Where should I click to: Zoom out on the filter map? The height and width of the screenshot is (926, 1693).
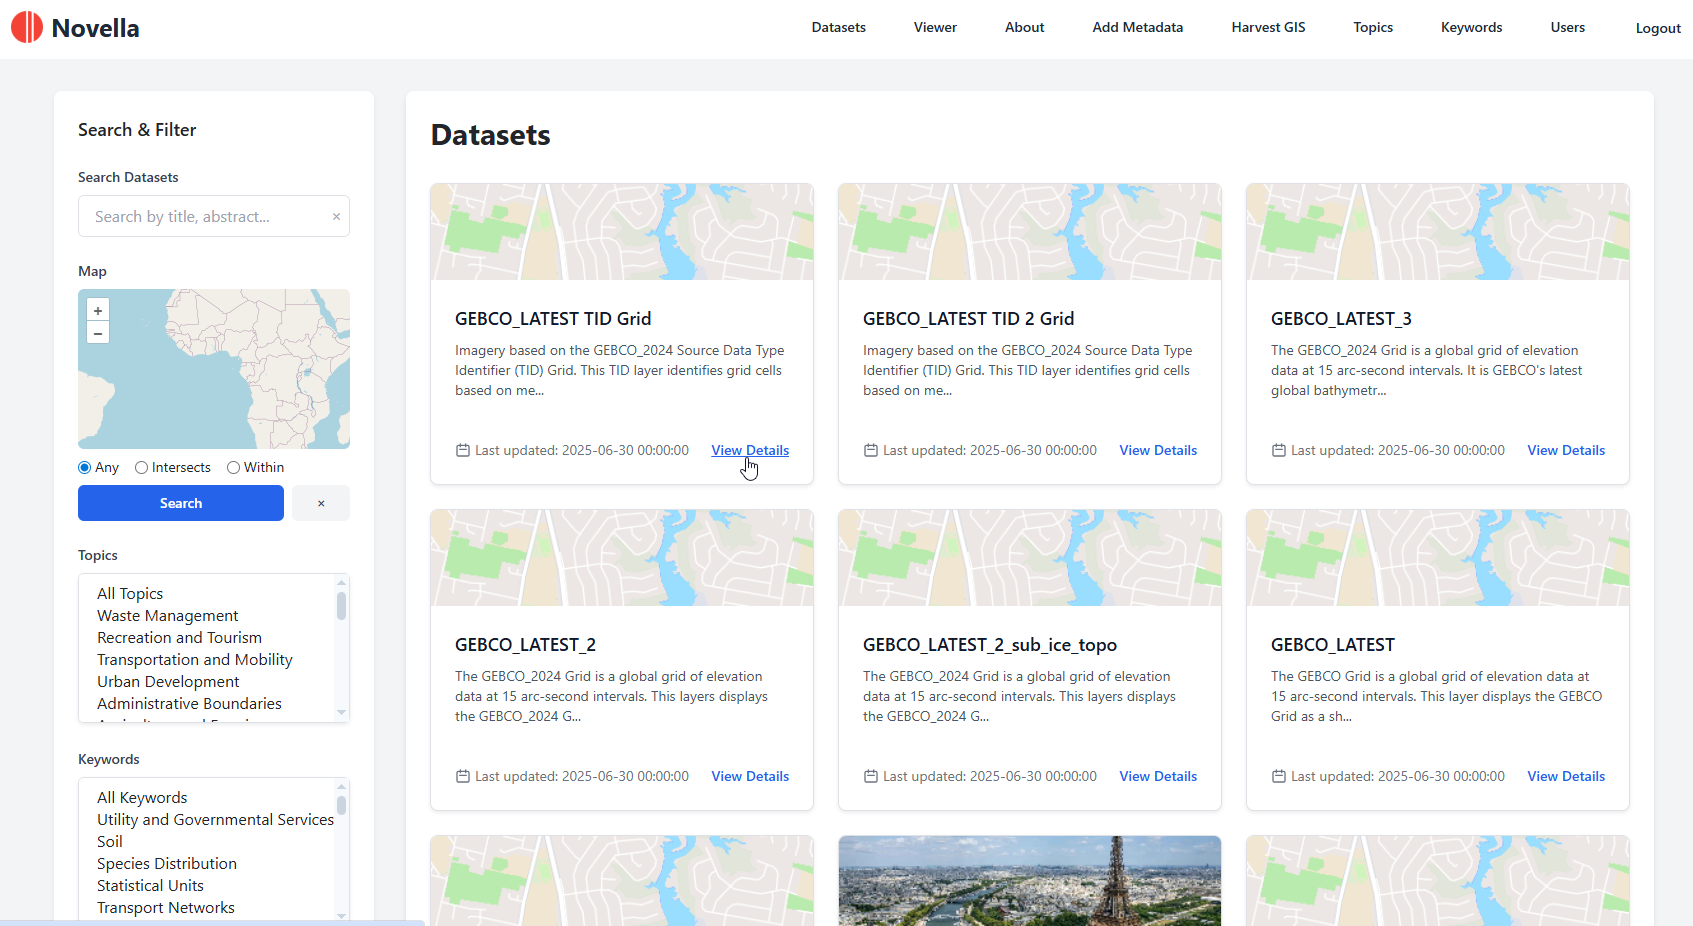(x=98, y=334)
